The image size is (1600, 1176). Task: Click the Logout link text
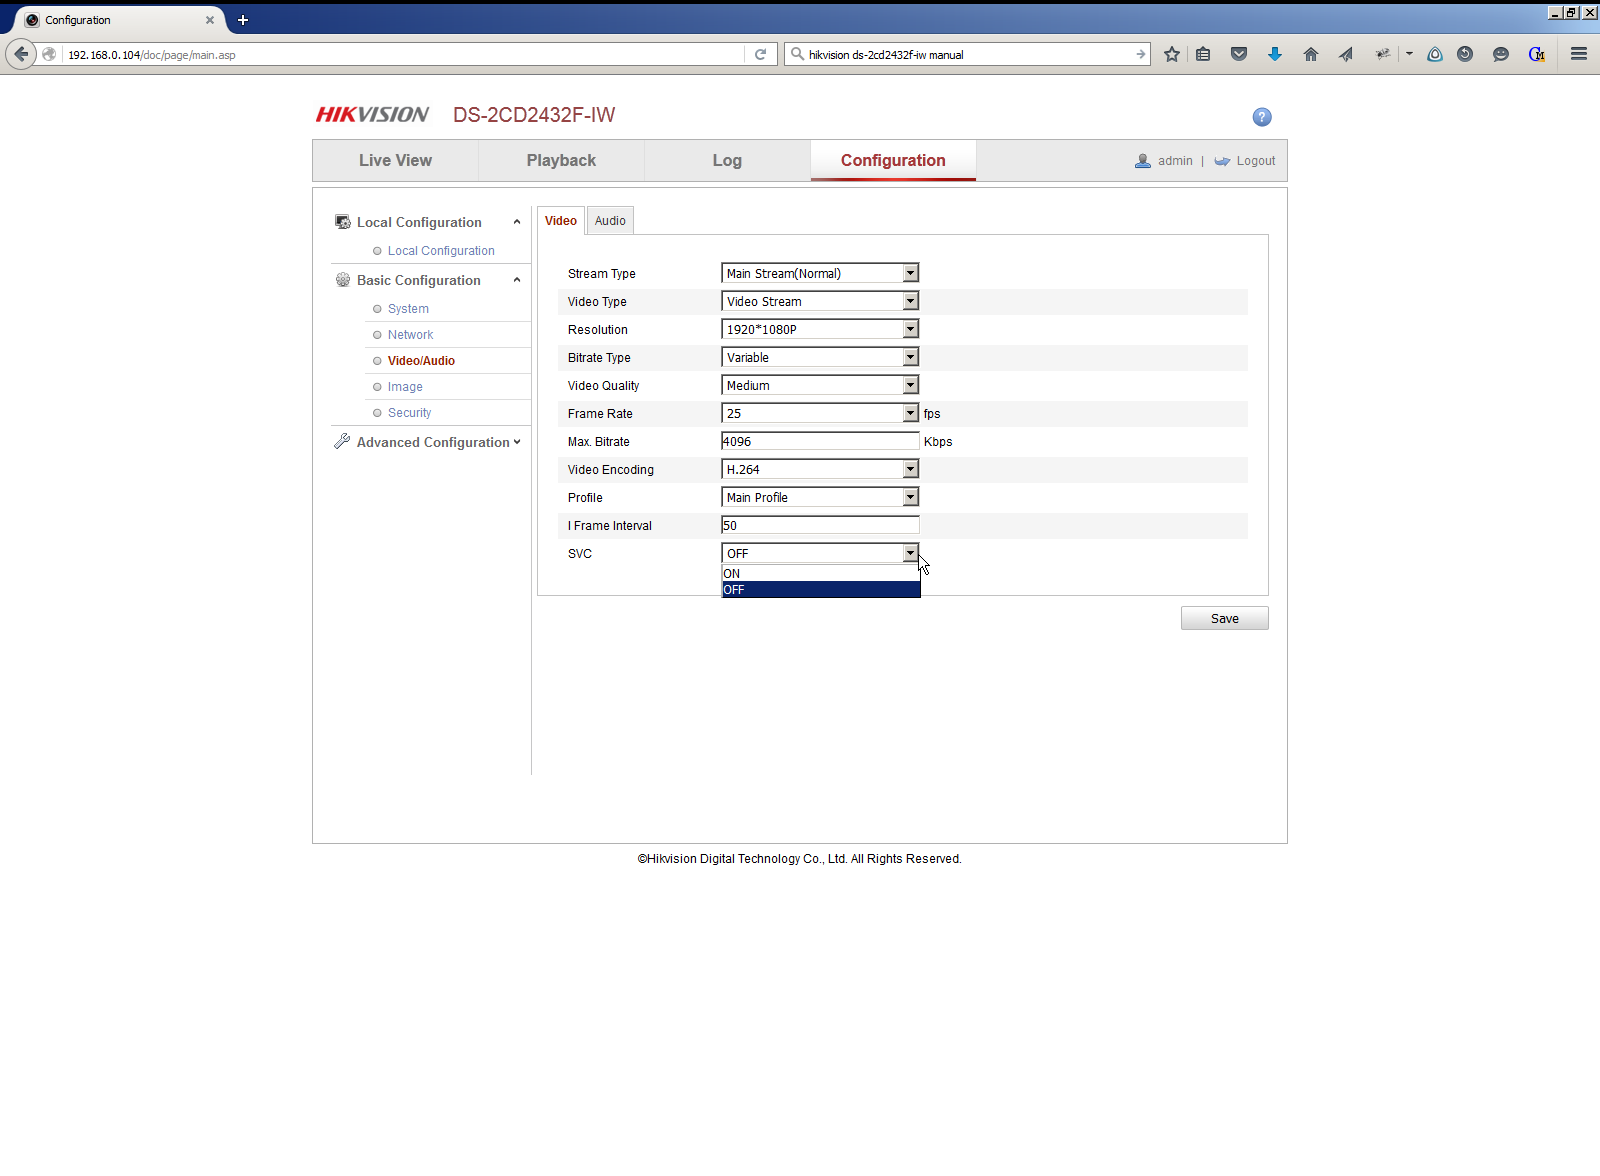[1256, 161]
